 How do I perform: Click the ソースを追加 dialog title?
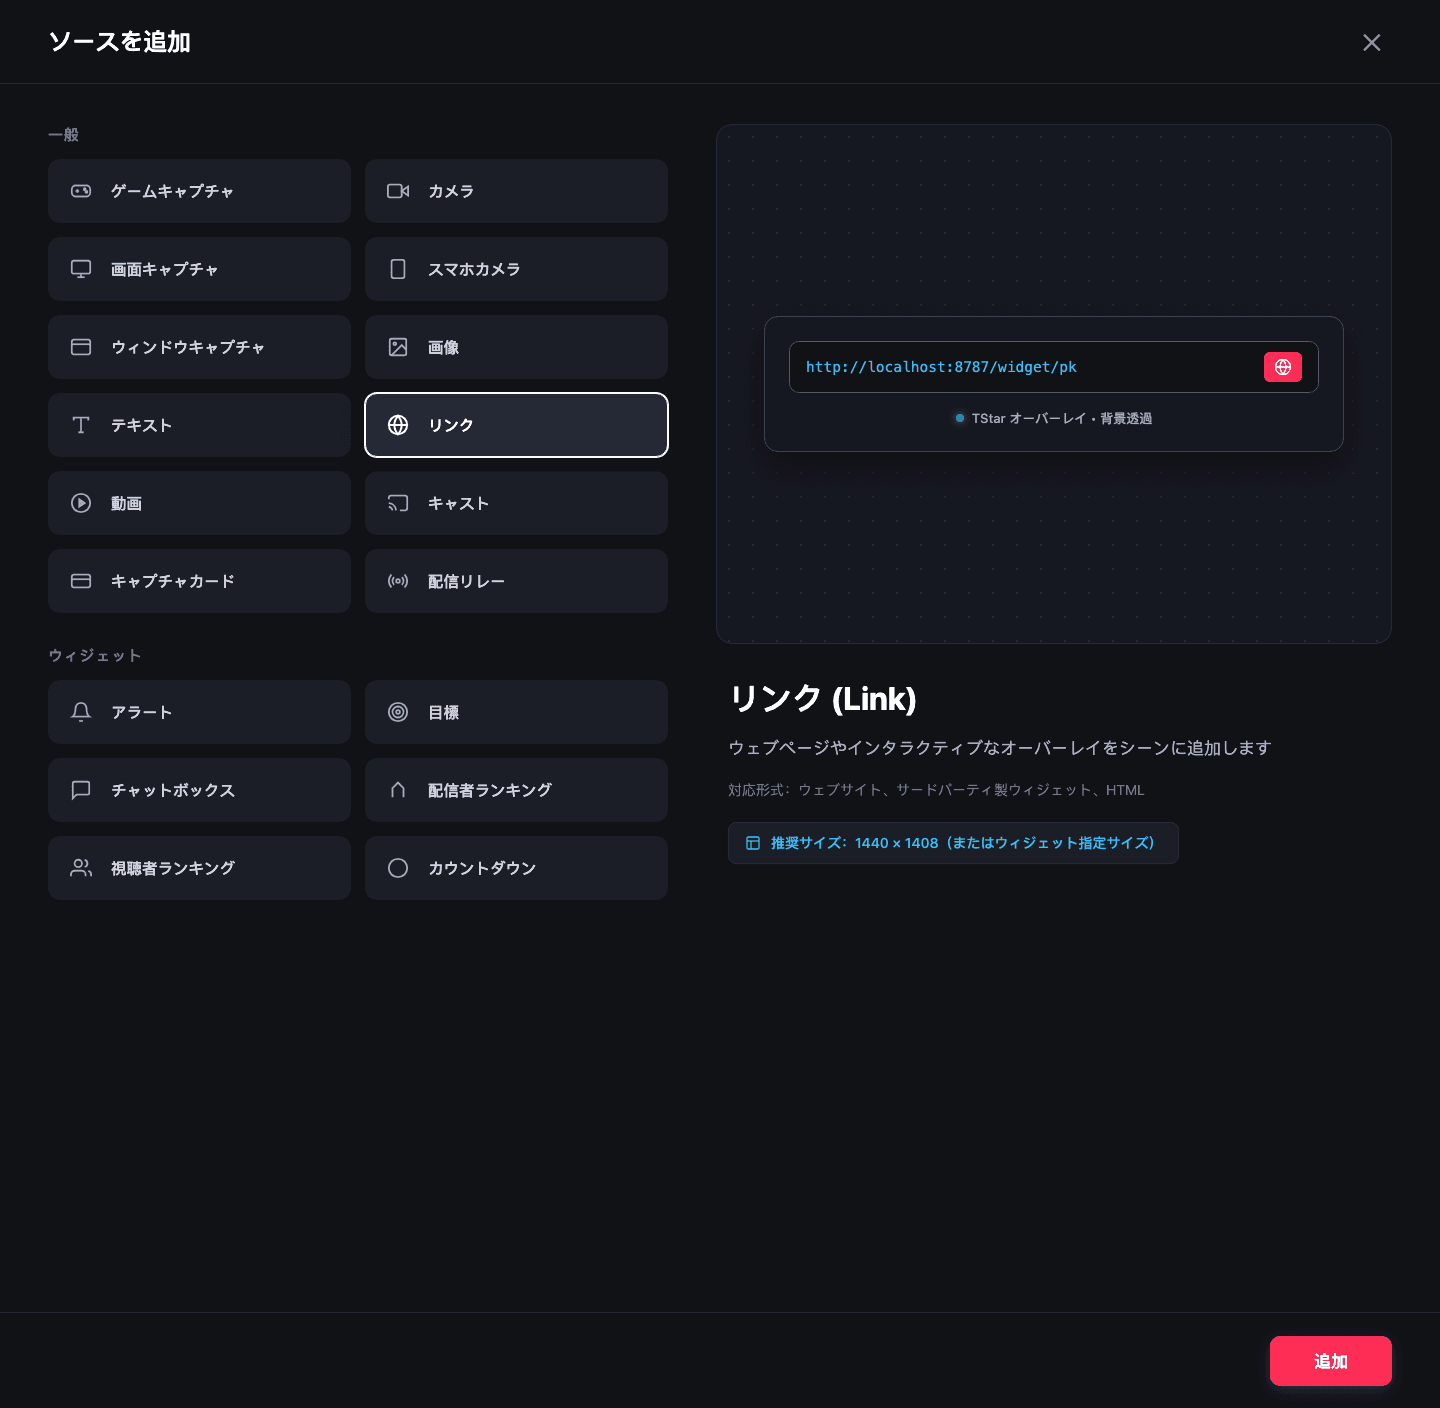pos(120,42)
